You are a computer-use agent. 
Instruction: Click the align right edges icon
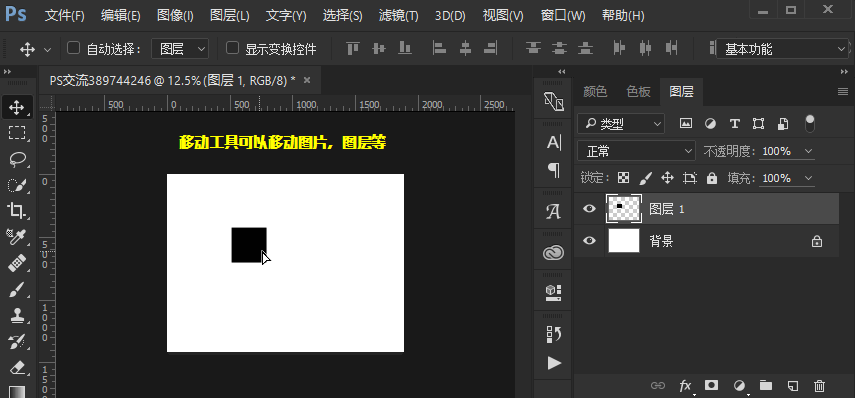491,49
